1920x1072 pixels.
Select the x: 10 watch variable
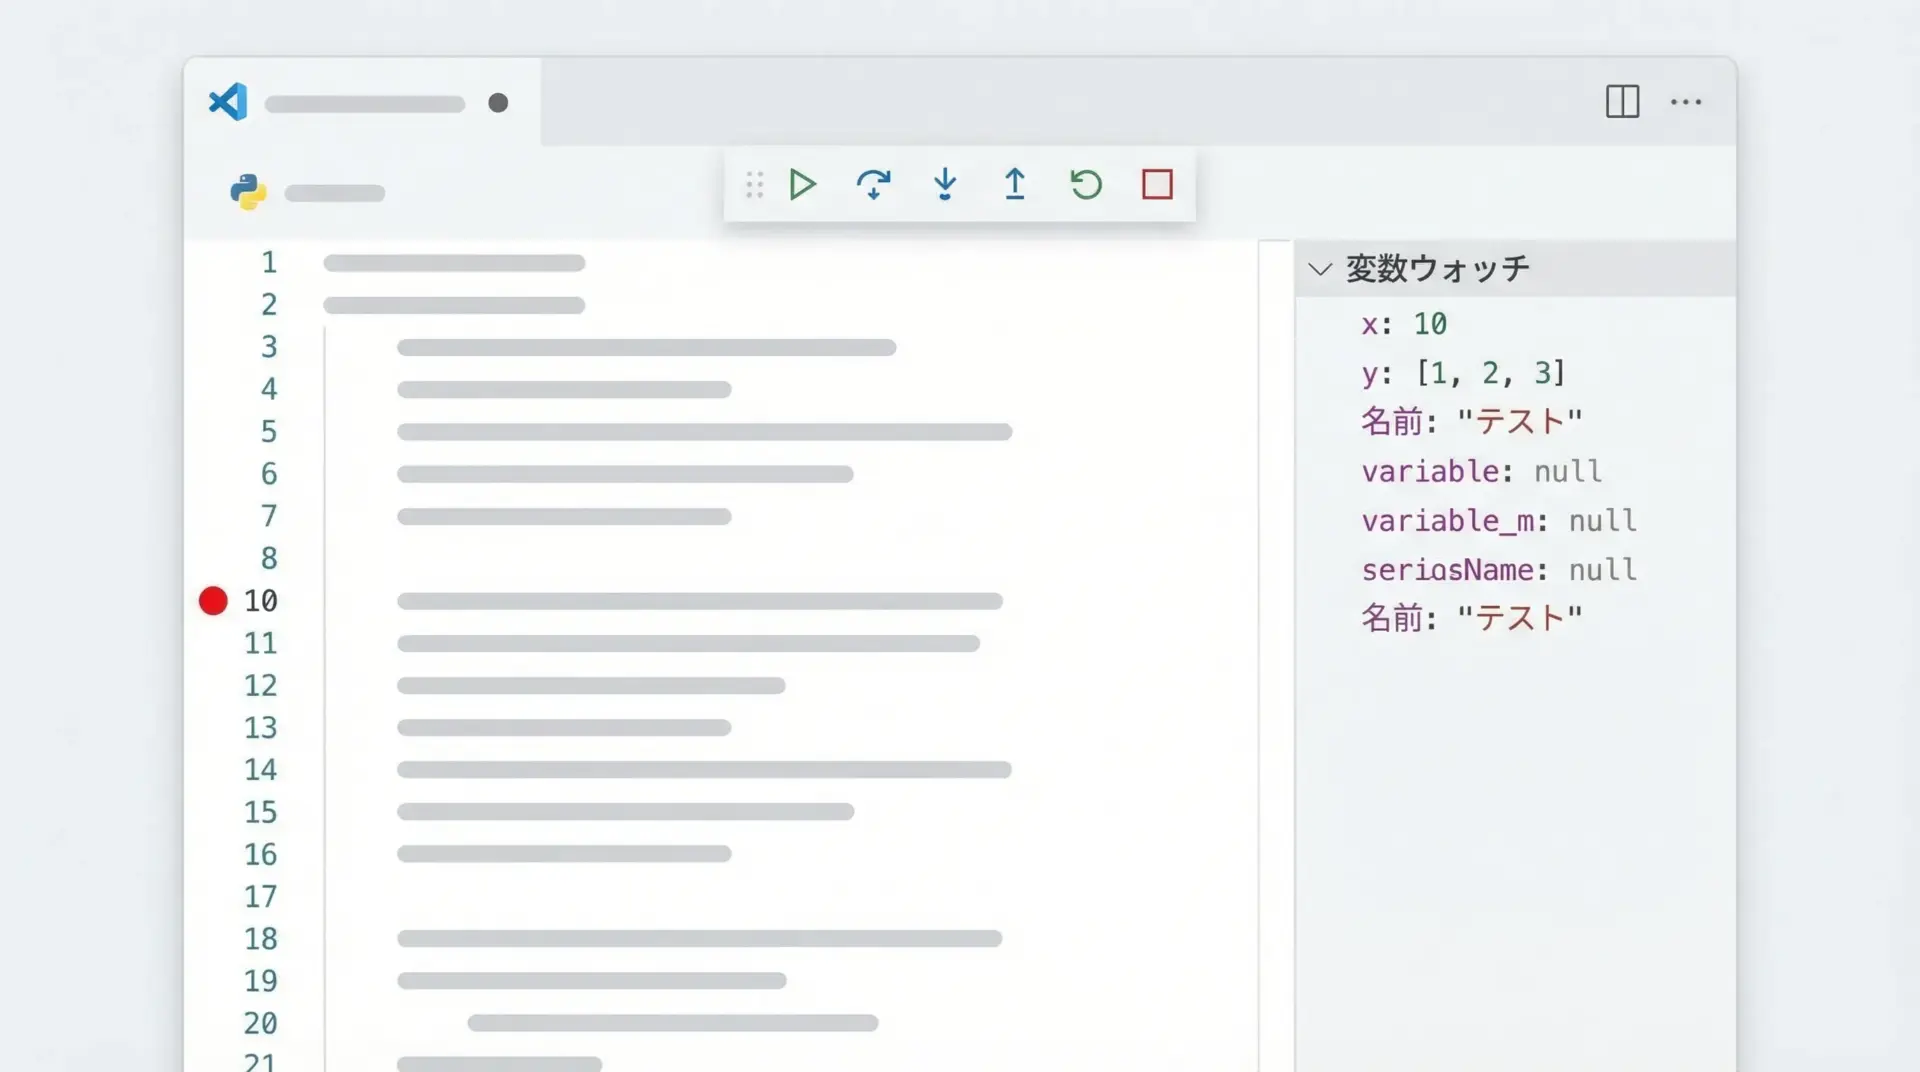coord(1404,324)
